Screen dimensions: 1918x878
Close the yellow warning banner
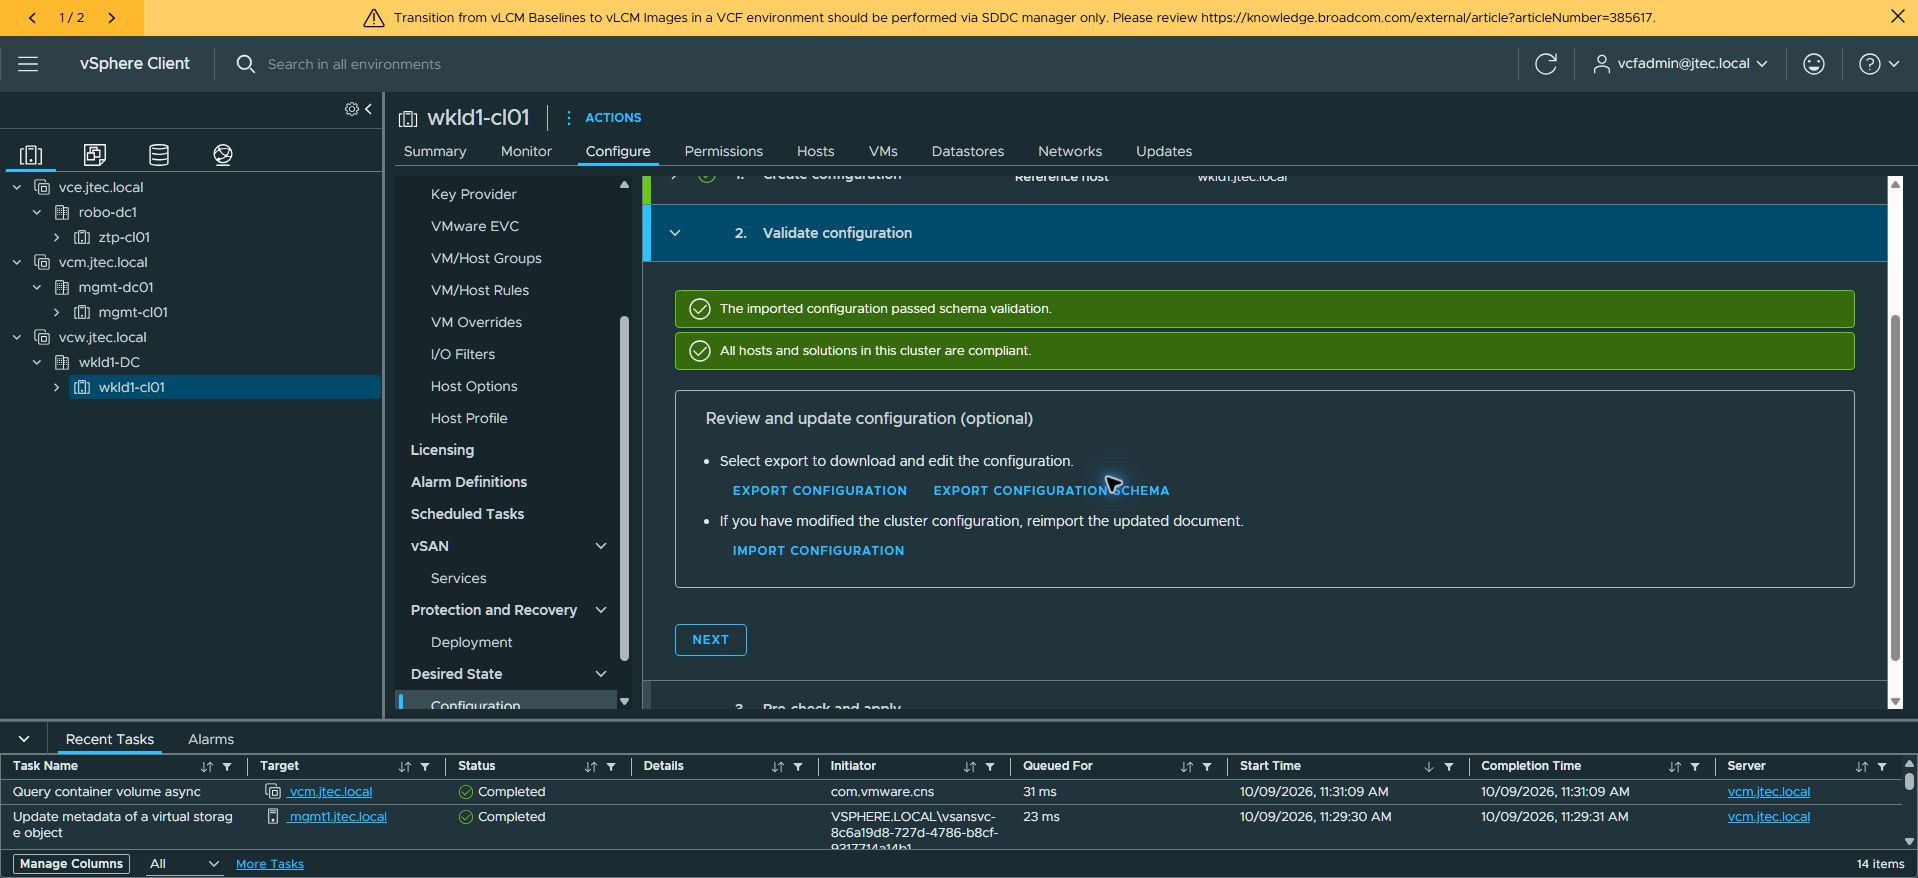click(x=1897, y=17)
